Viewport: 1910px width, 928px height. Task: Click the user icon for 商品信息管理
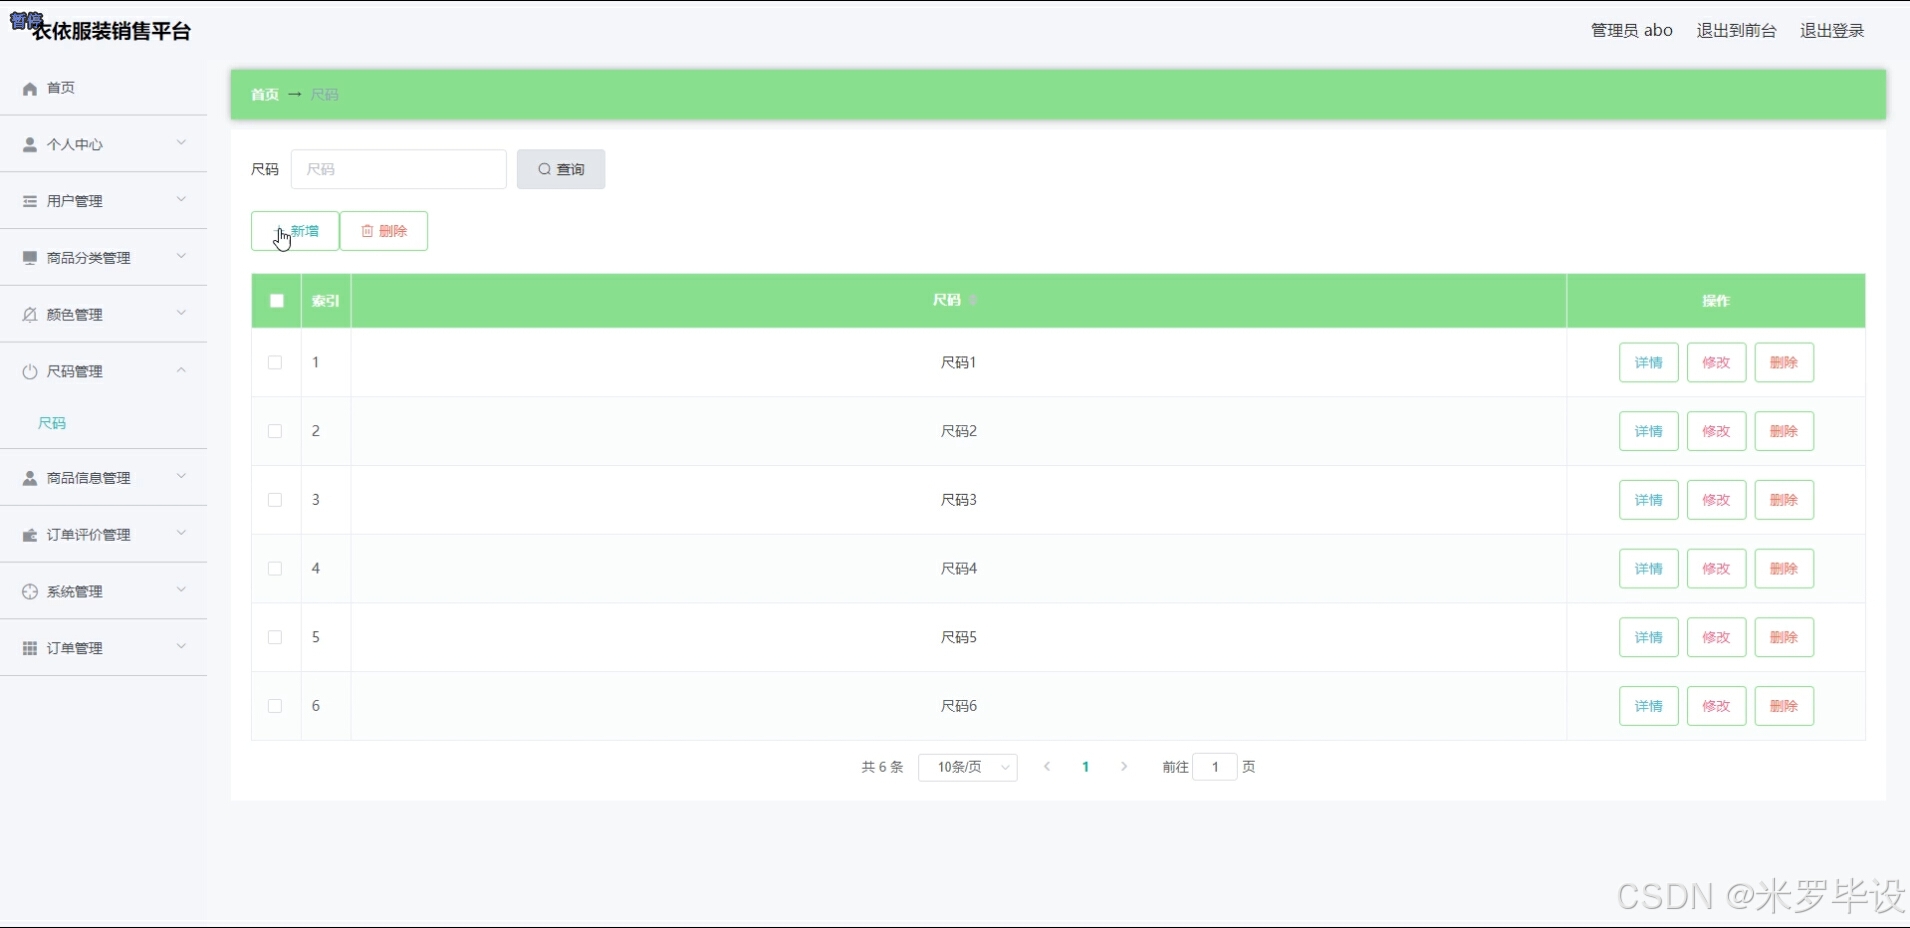pos(30,478)
